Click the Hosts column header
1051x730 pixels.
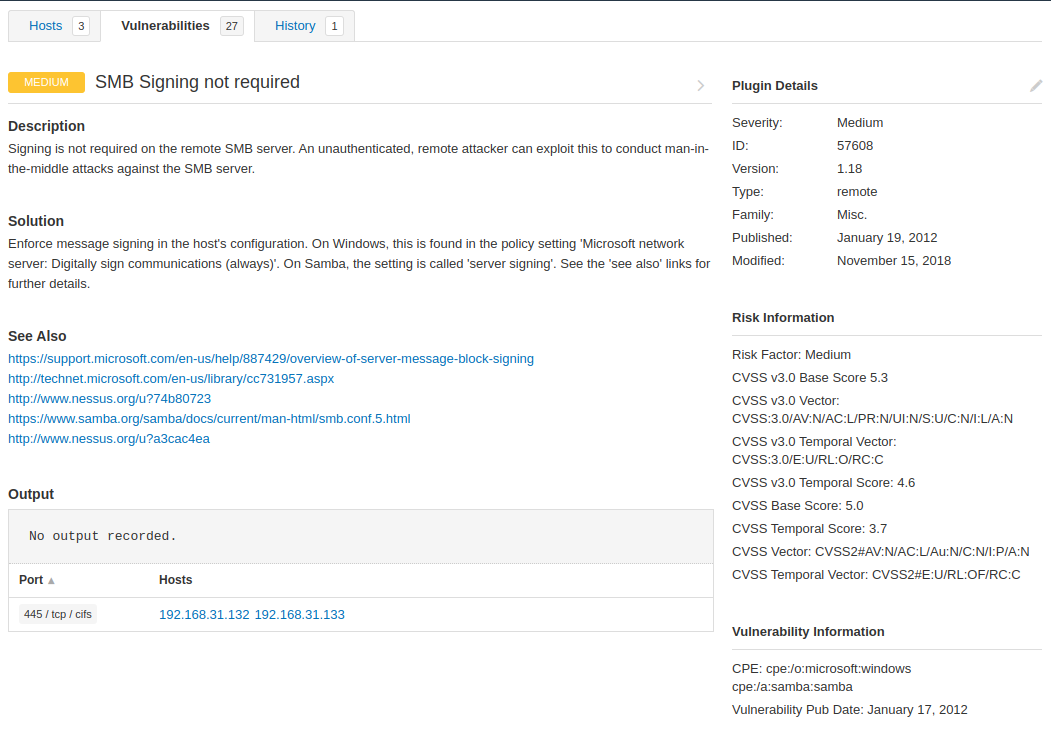(x=176, y=580)
